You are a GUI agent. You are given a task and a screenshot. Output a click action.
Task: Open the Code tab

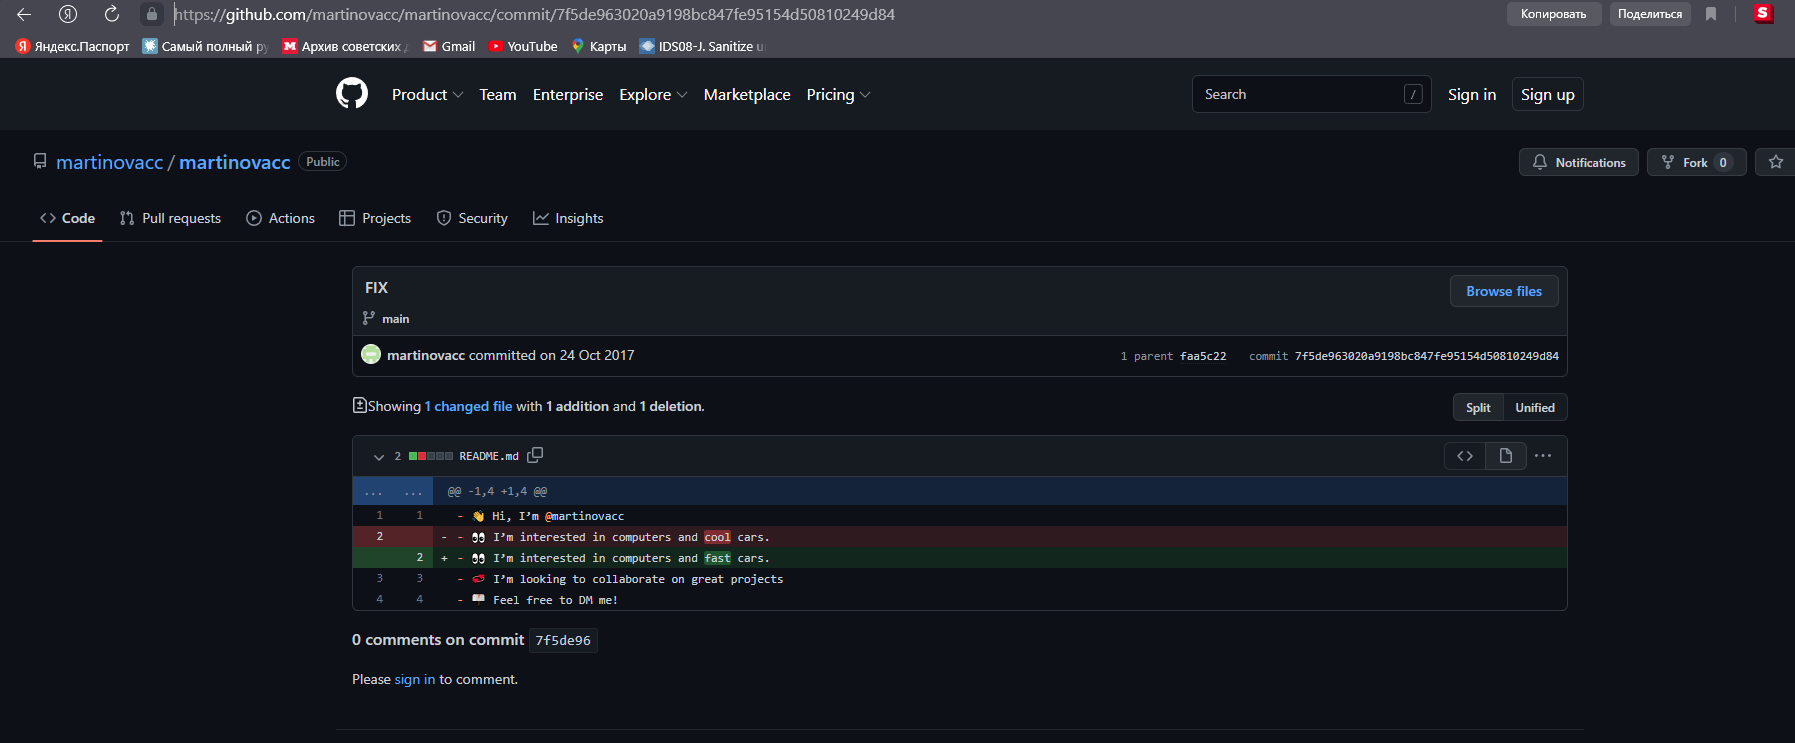(x=68, y=218)
